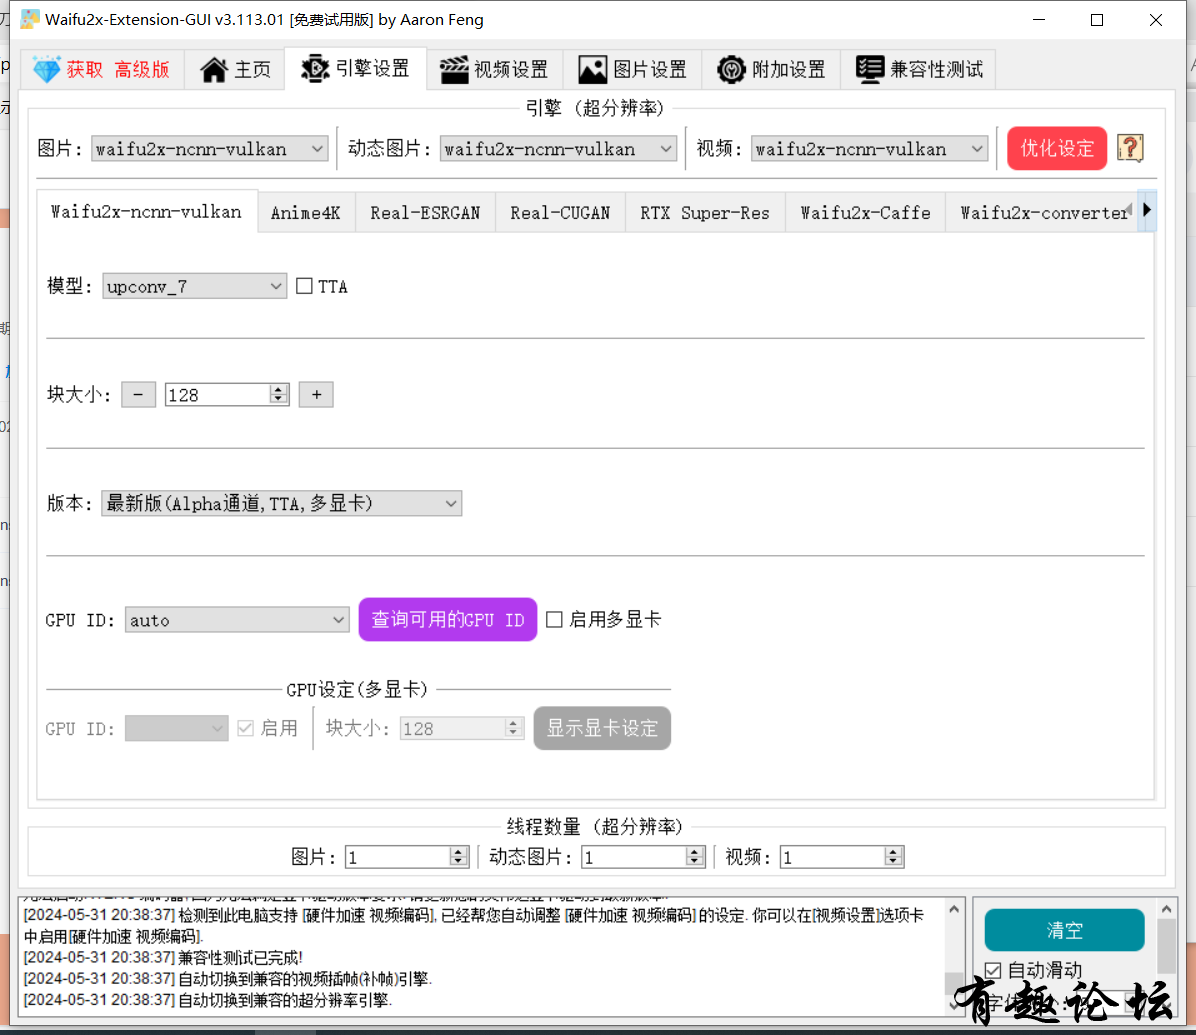Click the engine gear icon
The height and width of the screenshot is (1035, 1196).
pyautogui.click(x=315, y=69)
